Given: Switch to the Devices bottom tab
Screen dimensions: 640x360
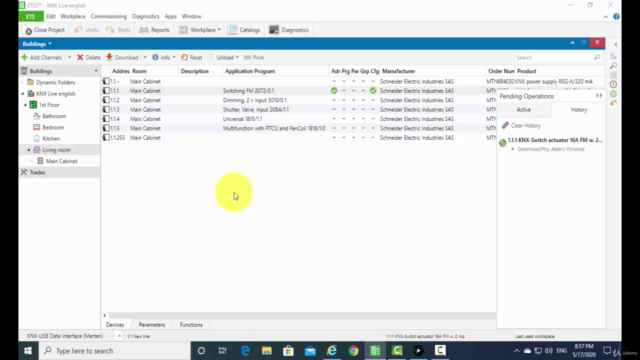Looking at the screenshot, I should (x=115, y=325).
